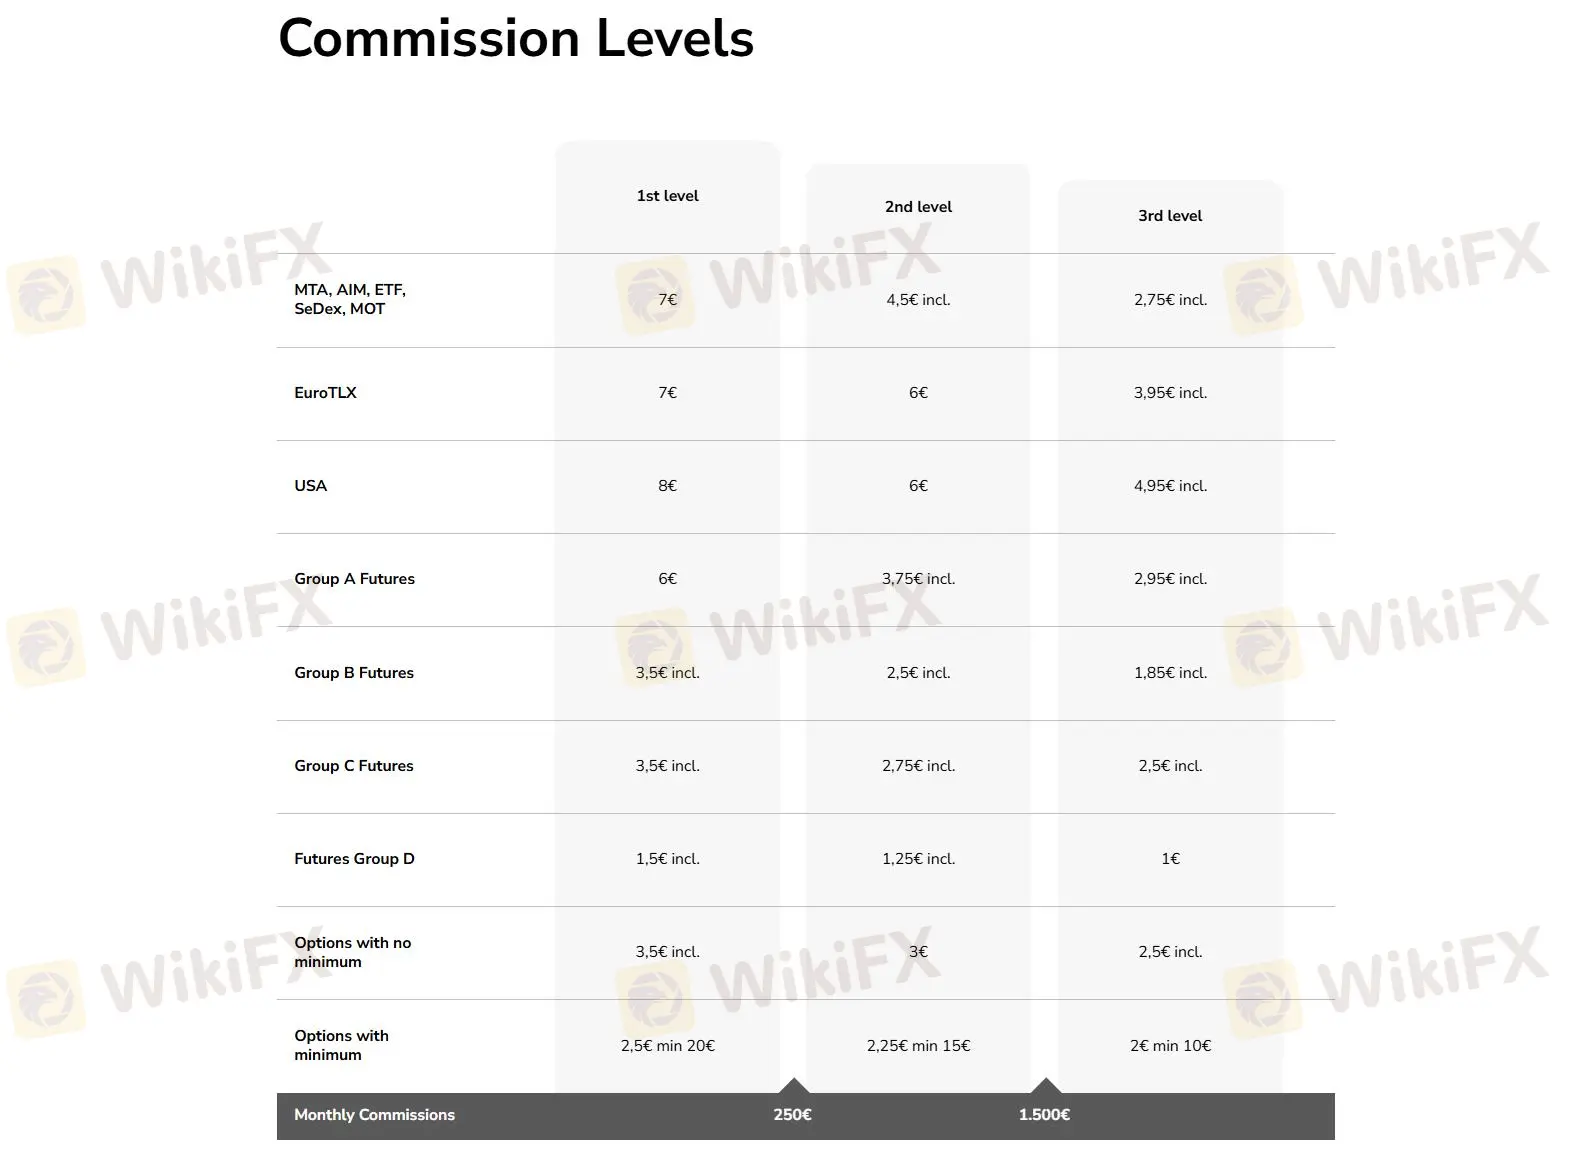Click the EuroTLX row label
1592x1151 pixels.
pyautogui.click(x=325, y=393)
